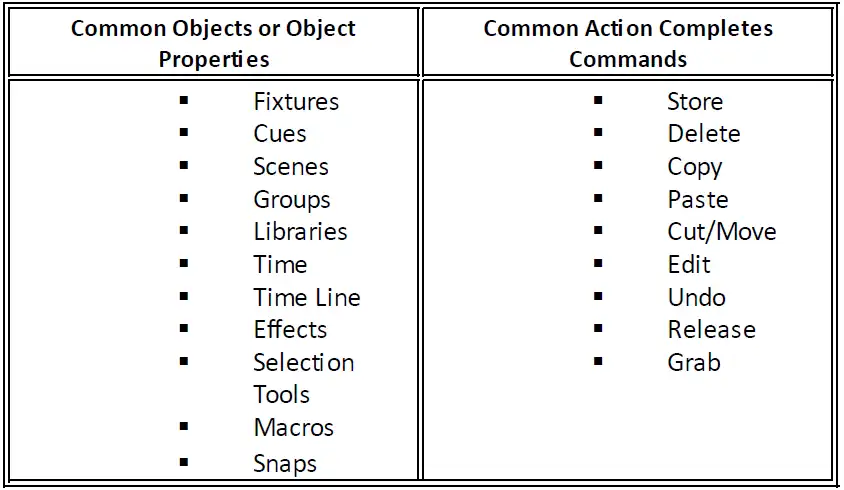844x490 pixels.
Task: Click the Common Action Completes Commands header
Action: pos(628,44)
